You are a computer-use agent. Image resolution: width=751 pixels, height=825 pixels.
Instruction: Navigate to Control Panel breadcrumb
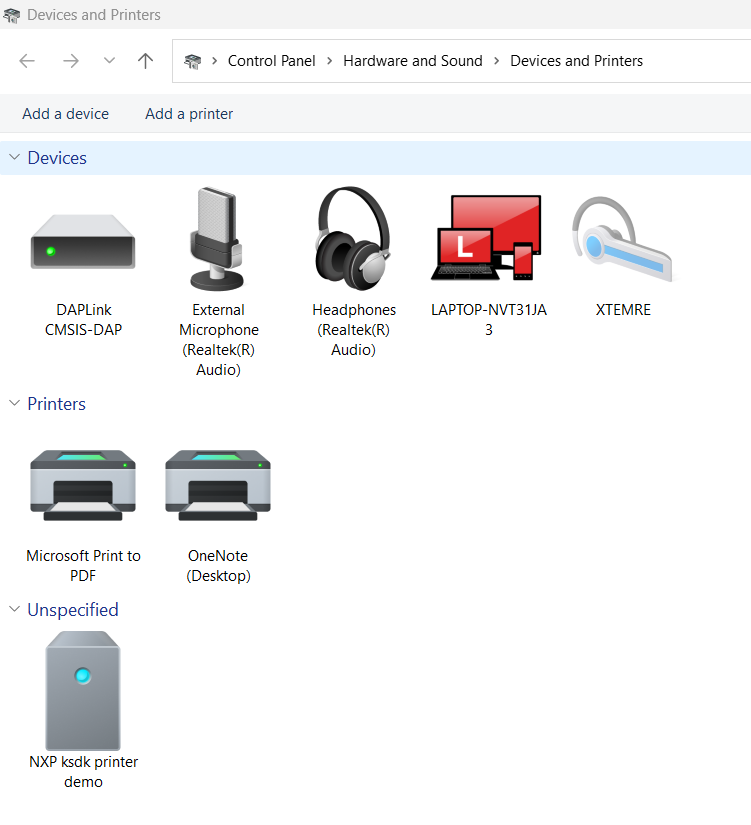point(272,61)
